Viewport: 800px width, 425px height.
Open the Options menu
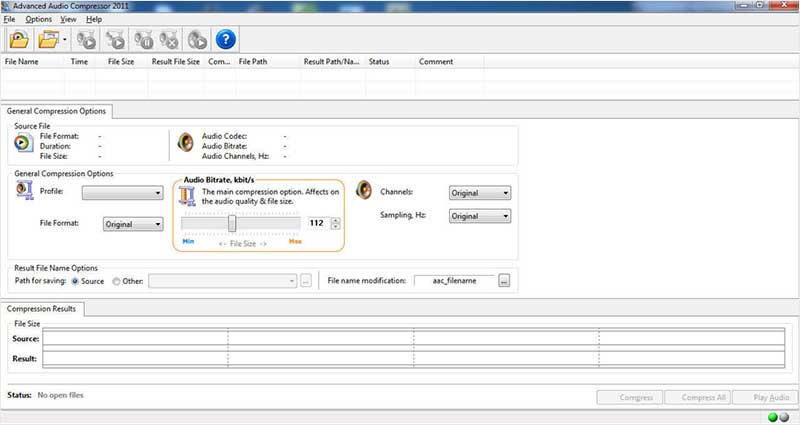click(39, 19)
